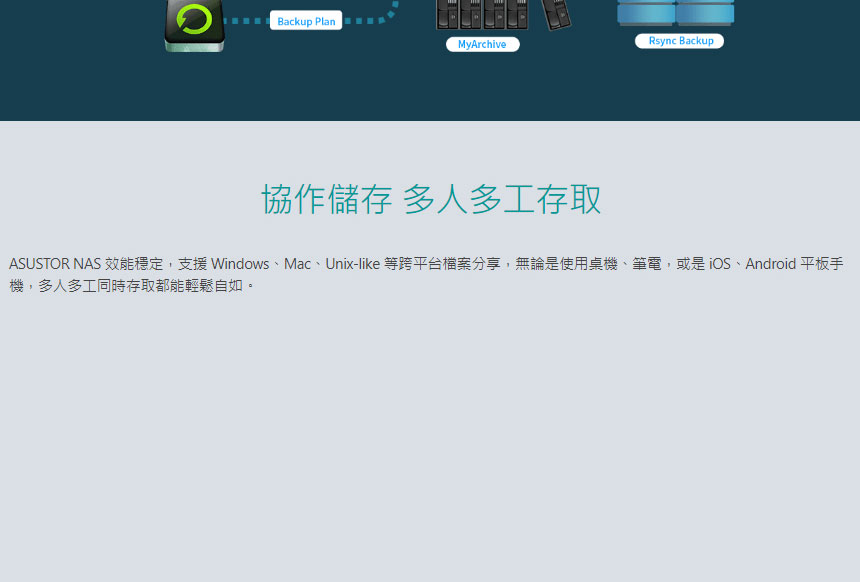Viewport: 860px width, 582px height.
Task: Click the NAS drive bays image above MyArchive
Action: tap(482, 15)
